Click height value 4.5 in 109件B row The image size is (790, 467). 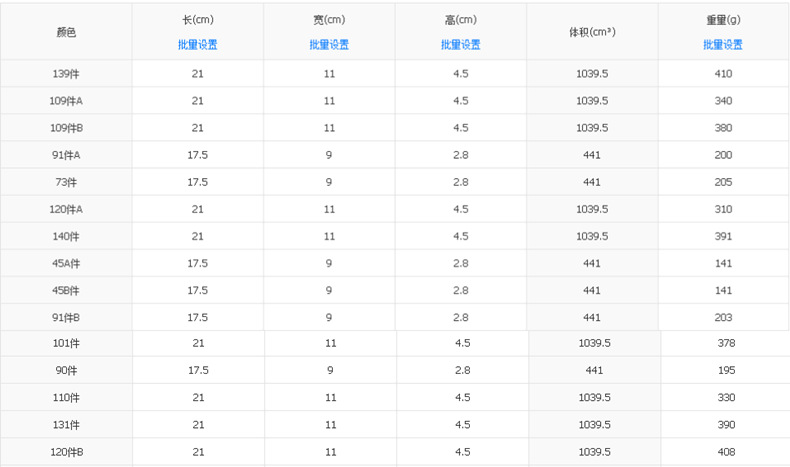point(460,128)
